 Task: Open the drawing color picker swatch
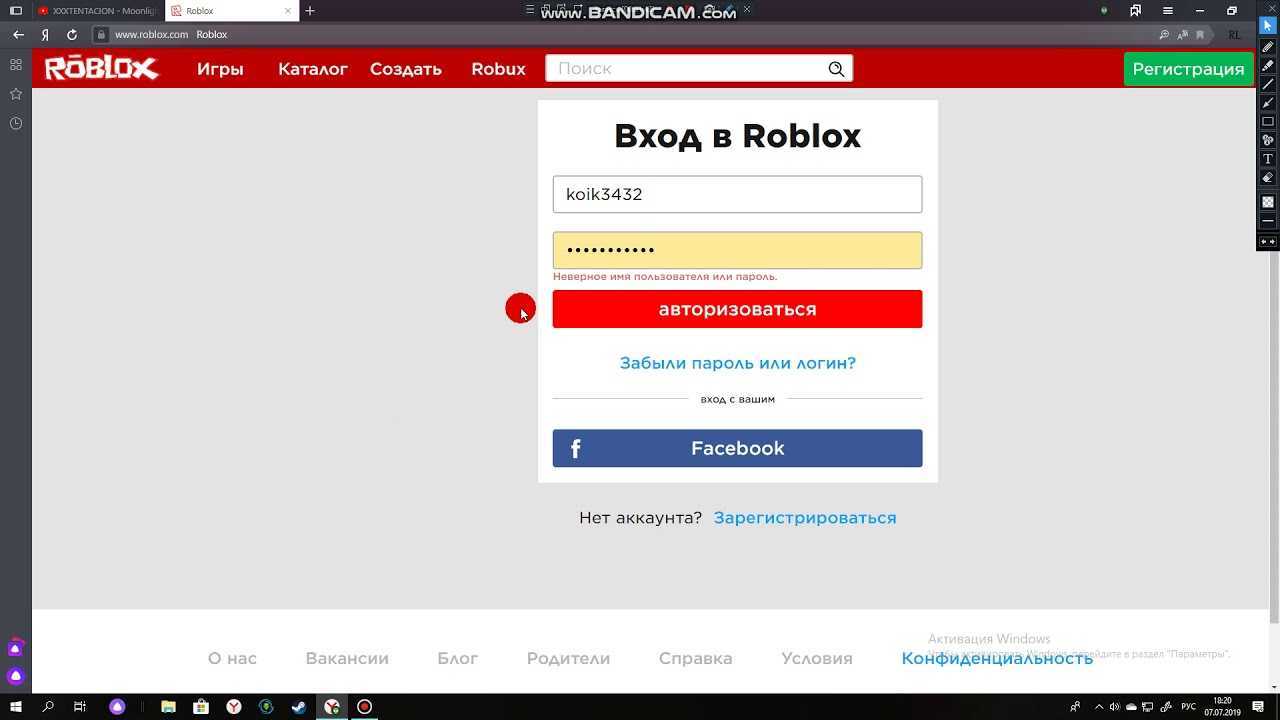coord(1267,202)
